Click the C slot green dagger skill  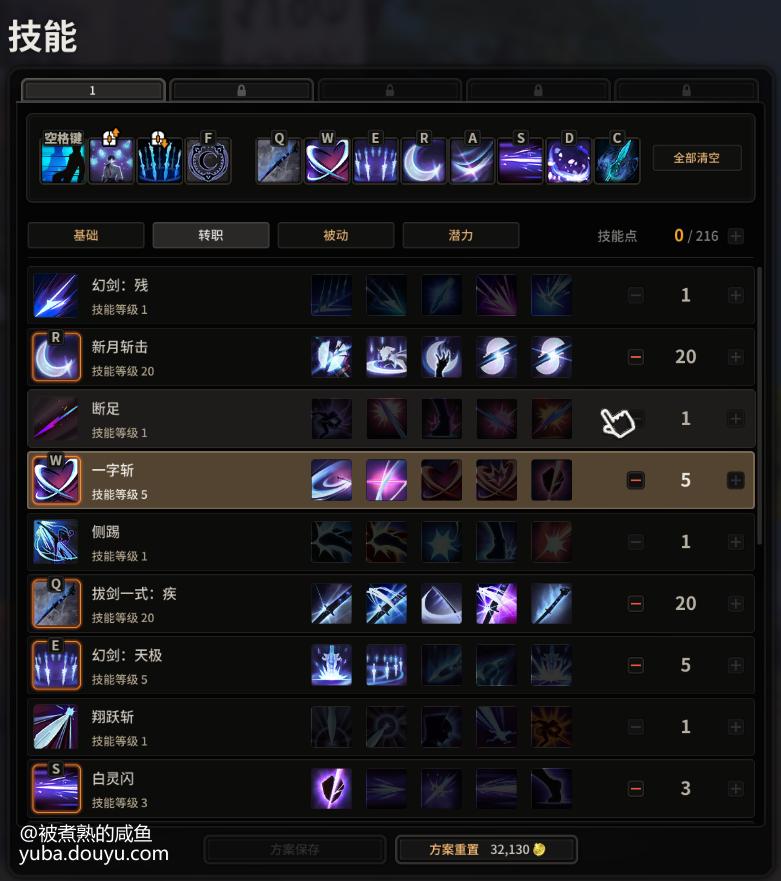[617, 161]
